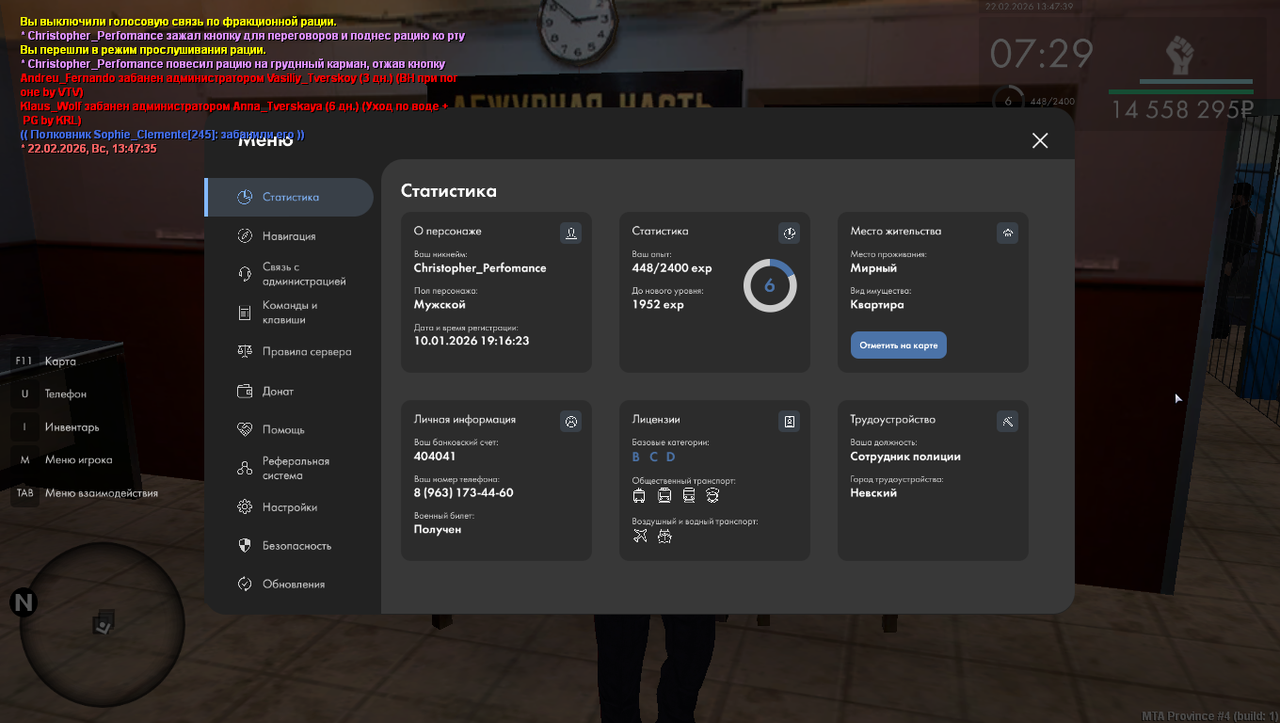The width and height of the screenshot is (1280, 723).
Task: Click the 448/2400 counter in top HUD
Action: pyautogui.click(x=1051, y=101)
